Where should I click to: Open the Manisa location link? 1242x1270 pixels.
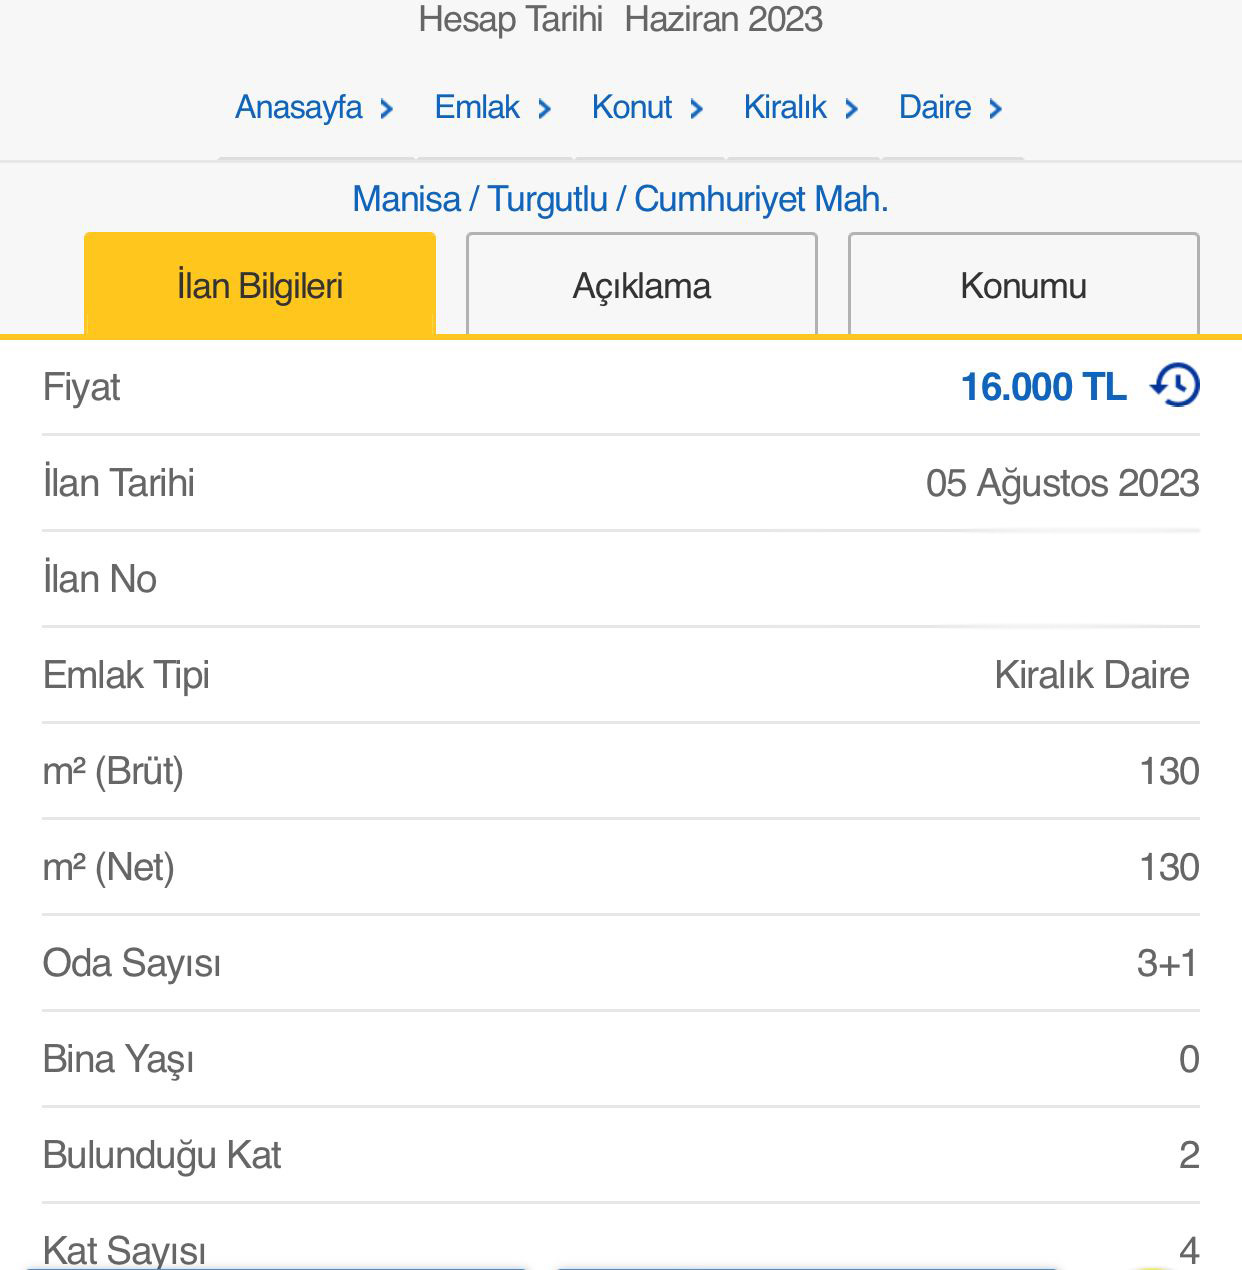pos(406,199)
